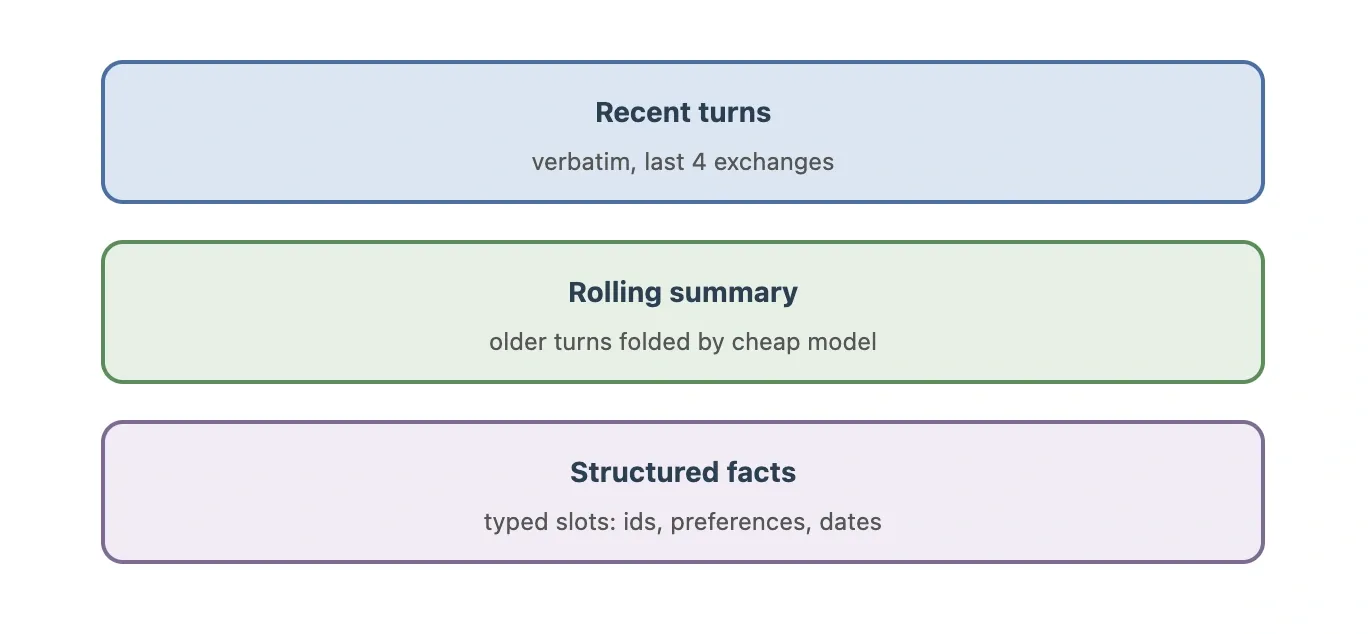Select the blue Recent turns box
The image size is (1368, 634).
pyautogui.click(x=683, y=132)
